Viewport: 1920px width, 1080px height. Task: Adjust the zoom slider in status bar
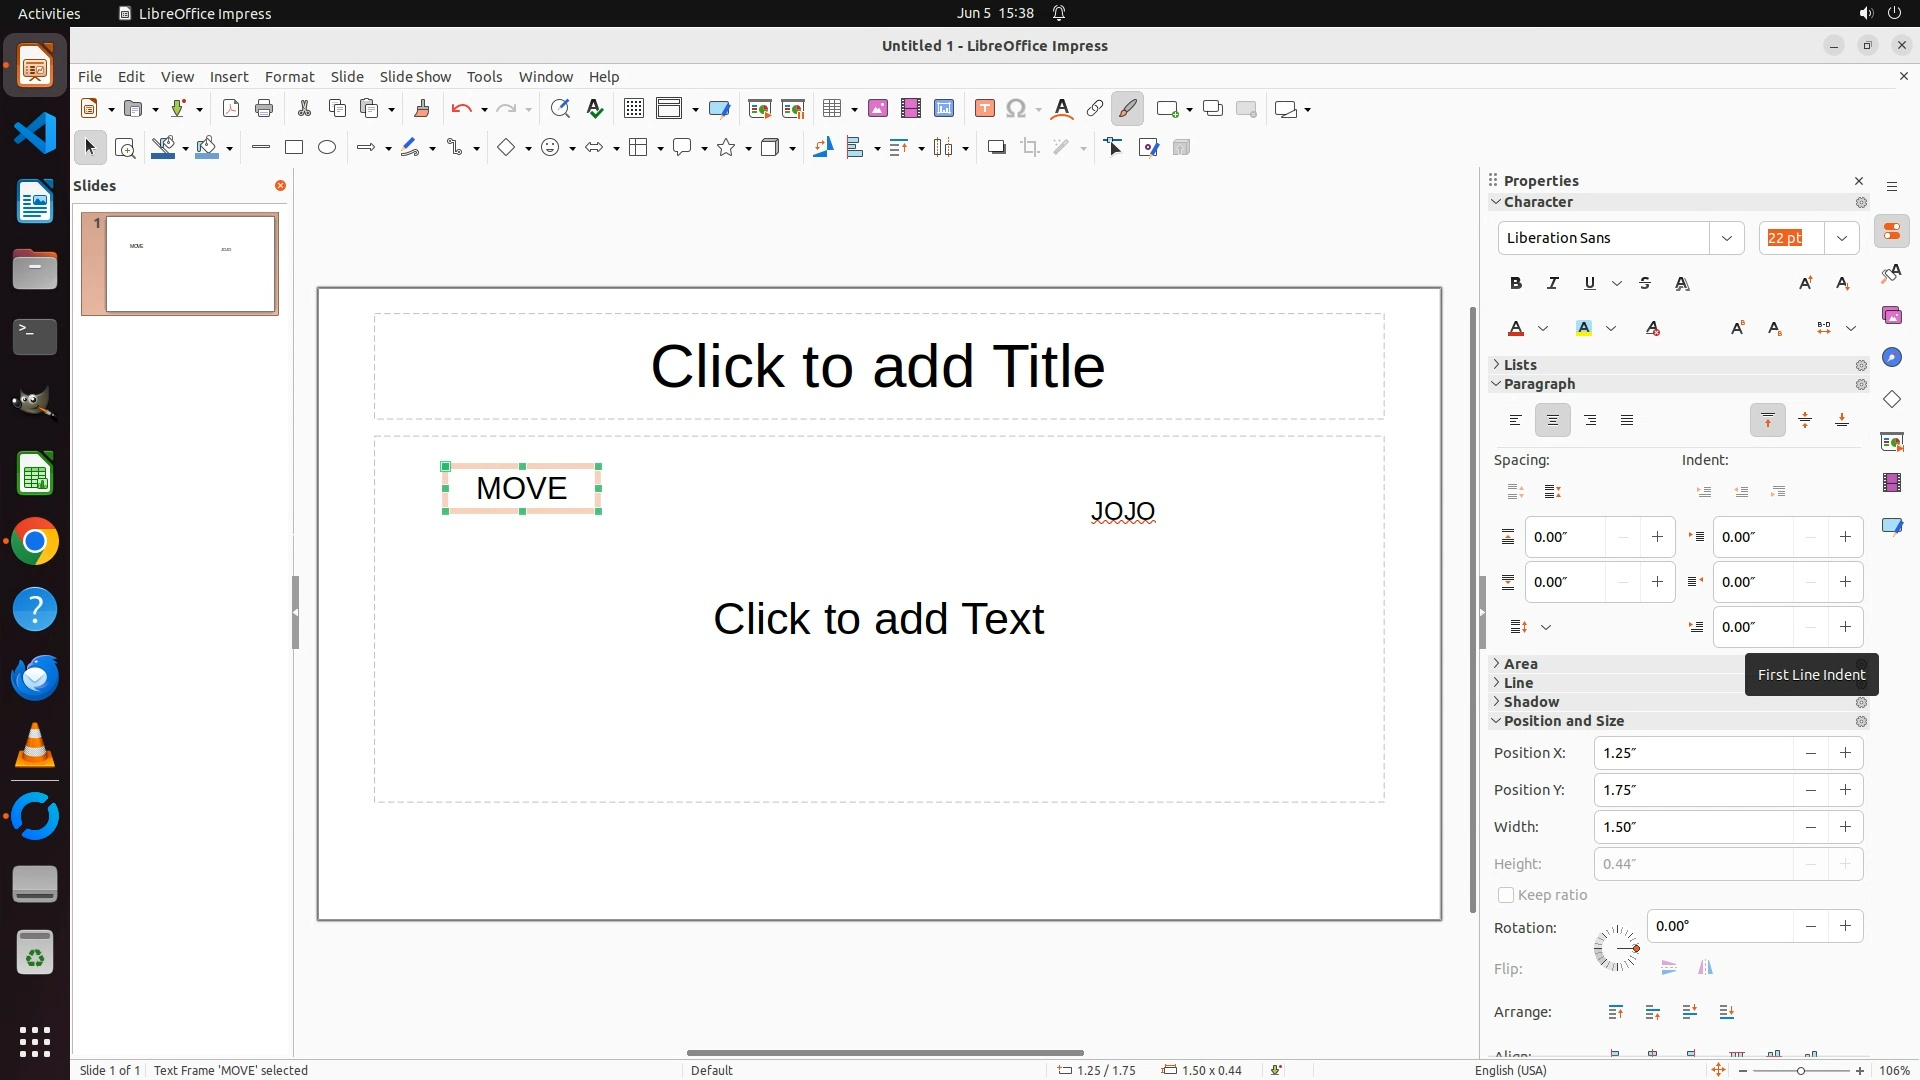coord(1800,1070)
